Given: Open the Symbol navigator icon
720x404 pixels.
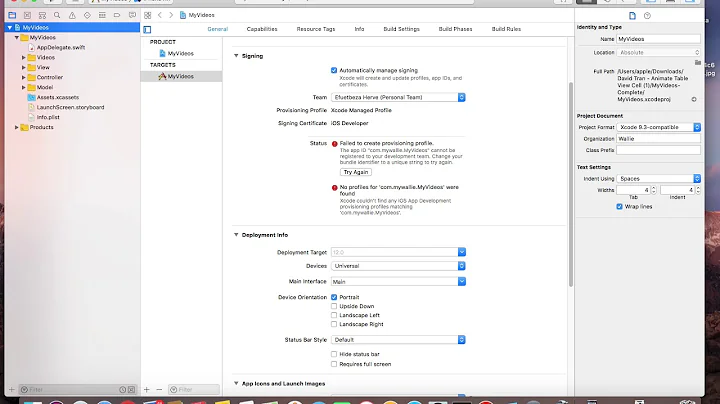Looking at the screenshot, I should tap(42, 15).
